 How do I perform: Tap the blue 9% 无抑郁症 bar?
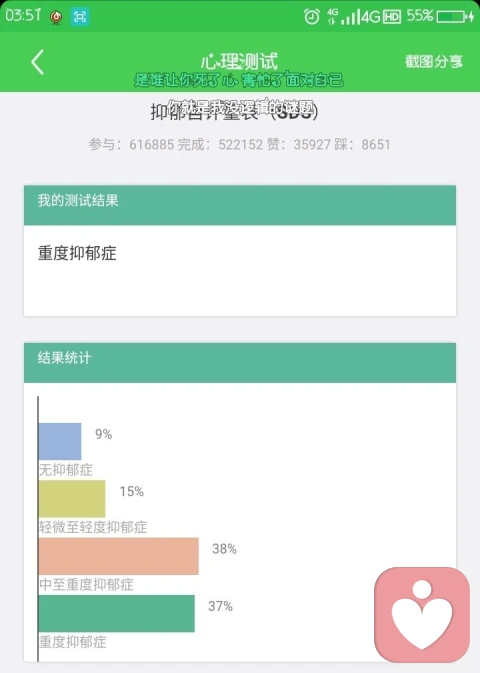click(60, 441)
